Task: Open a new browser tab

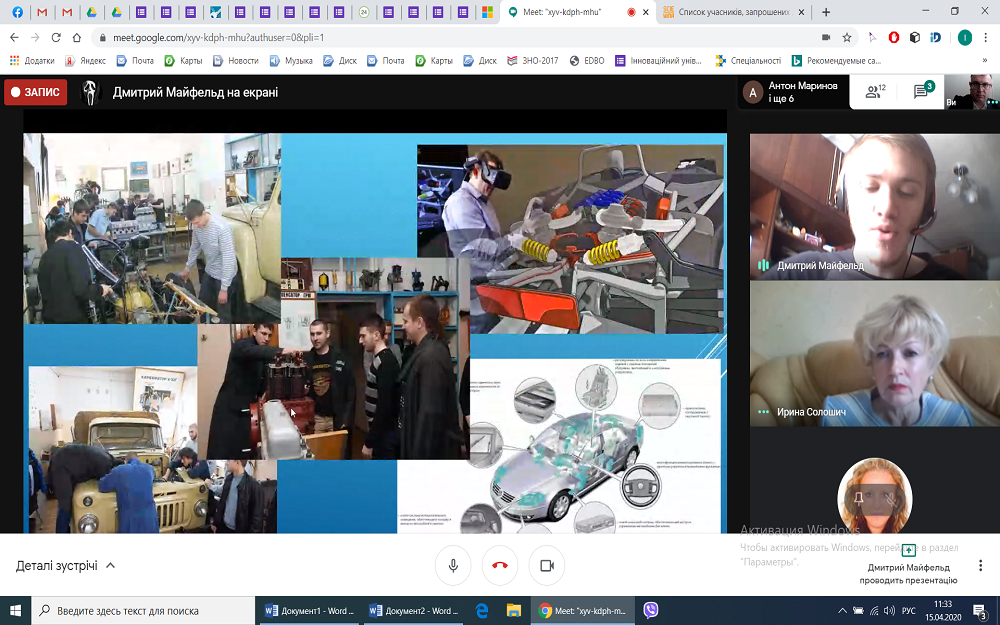Action: tap(825, 12)
